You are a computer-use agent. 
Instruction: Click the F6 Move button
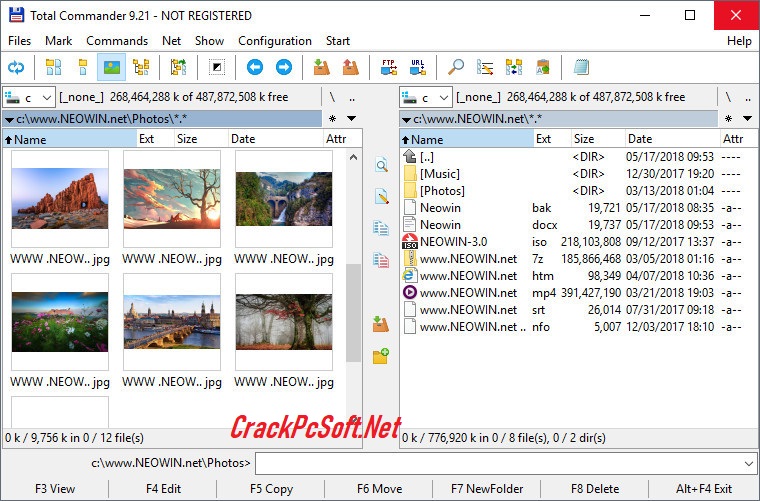tap(380, 489)
